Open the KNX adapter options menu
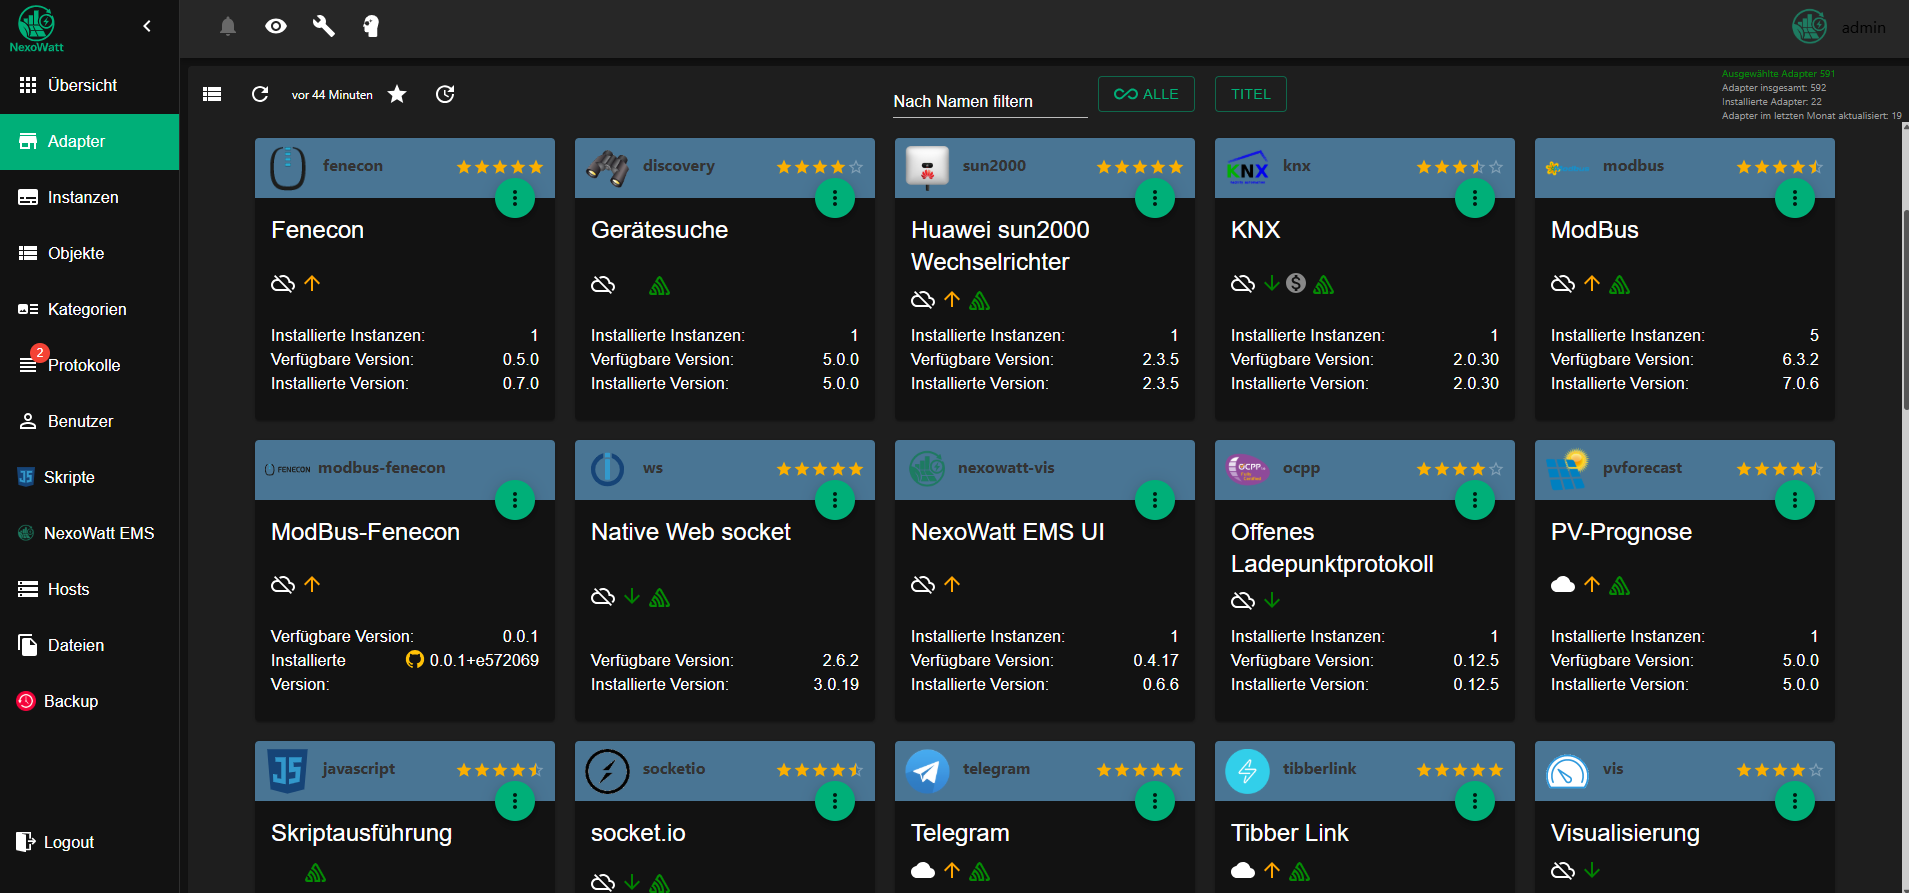1909x893 pixels. [x=1475, y=198]
